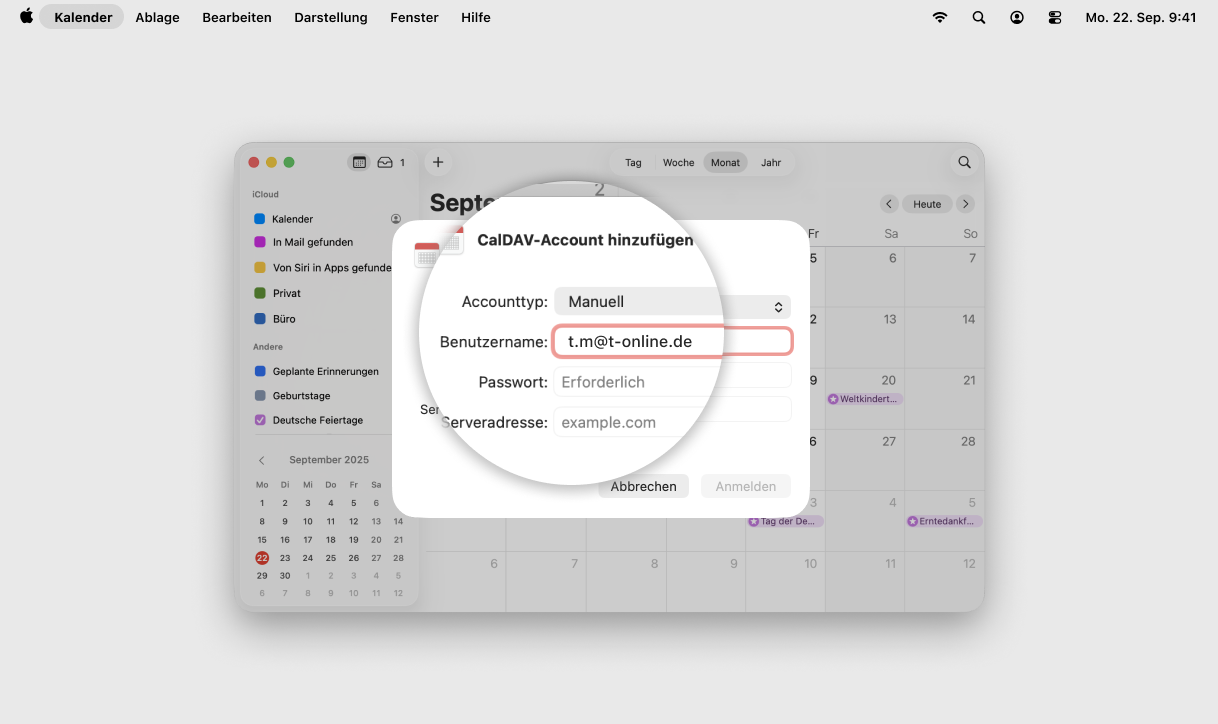Open the Accounttyp dropdown
This screenshot has height=724, width=1218.
[x=672, y=302]
